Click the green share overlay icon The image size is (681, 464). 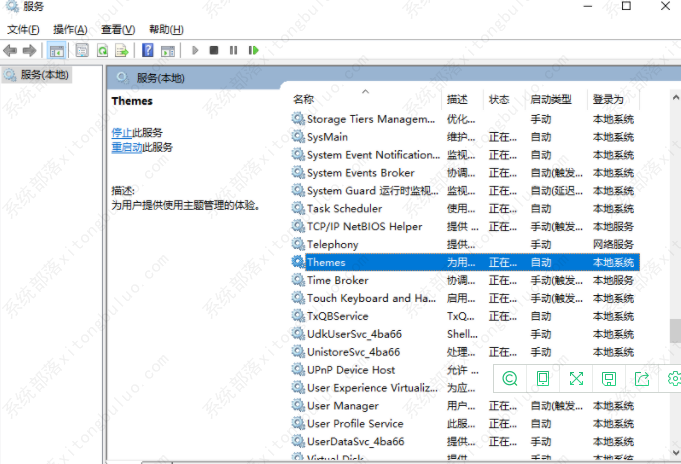[642, 378]
